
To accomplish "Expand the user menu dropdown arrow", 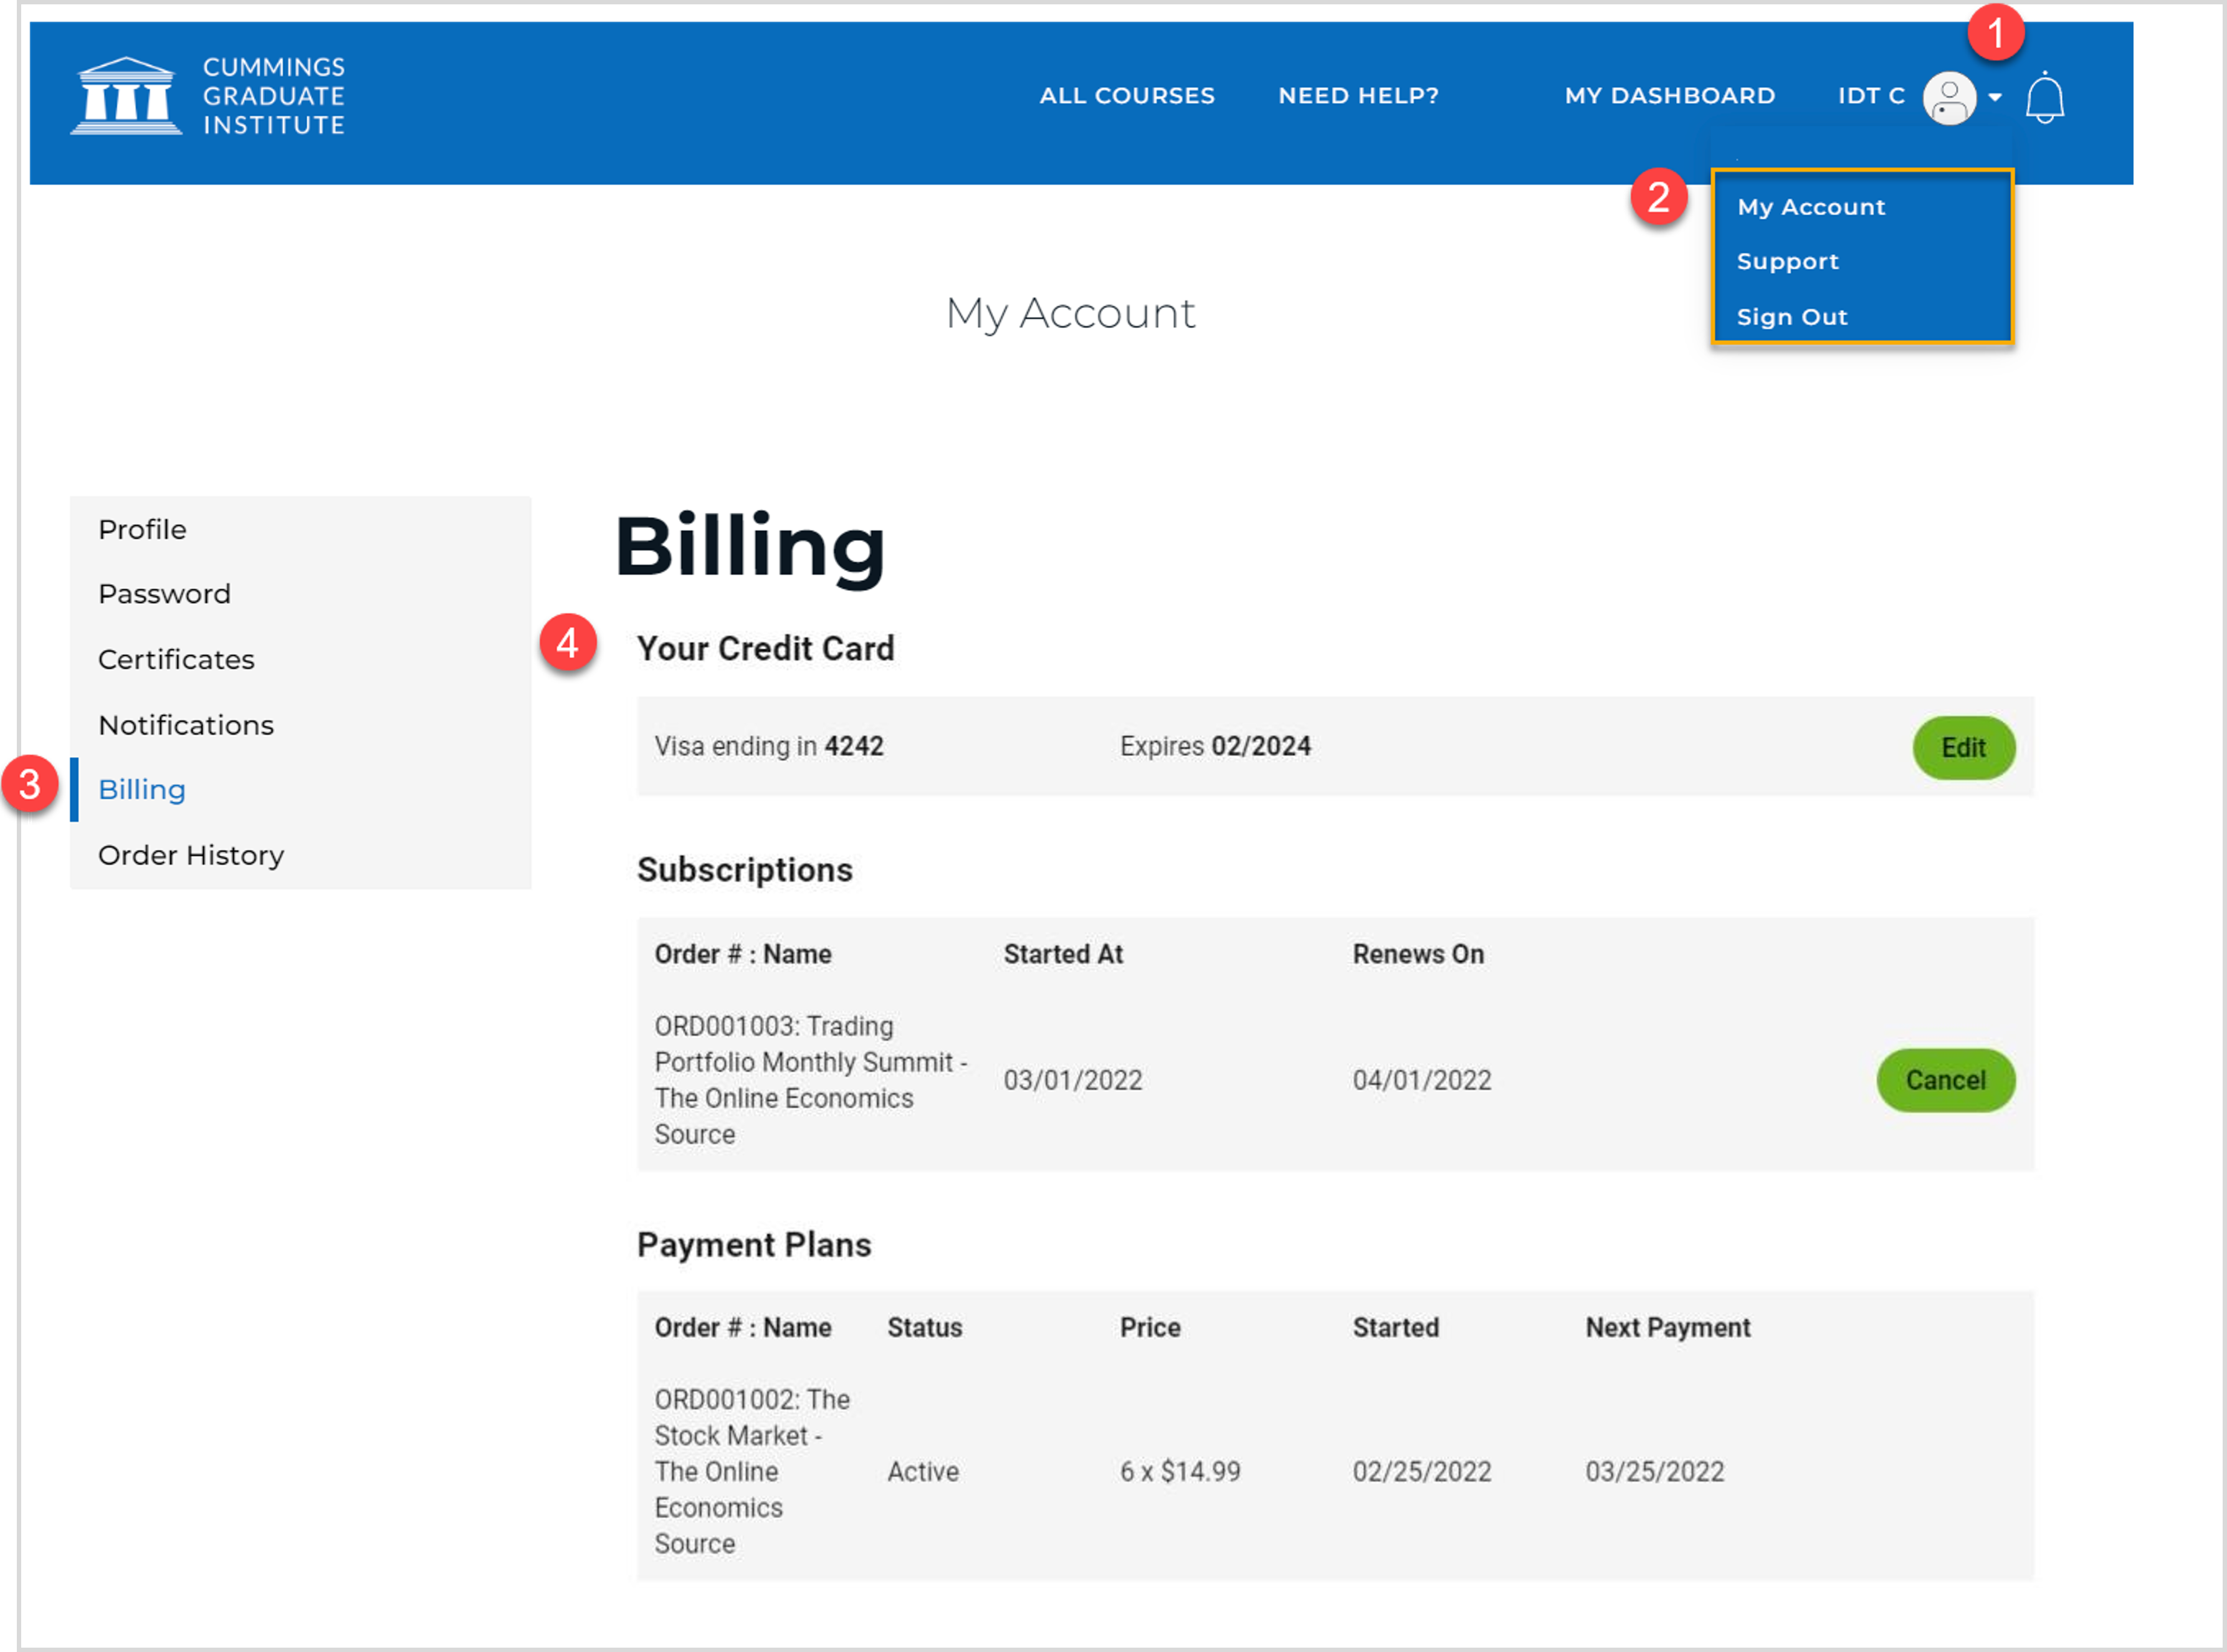I will pyautogui.click(x=1995, y=98).
